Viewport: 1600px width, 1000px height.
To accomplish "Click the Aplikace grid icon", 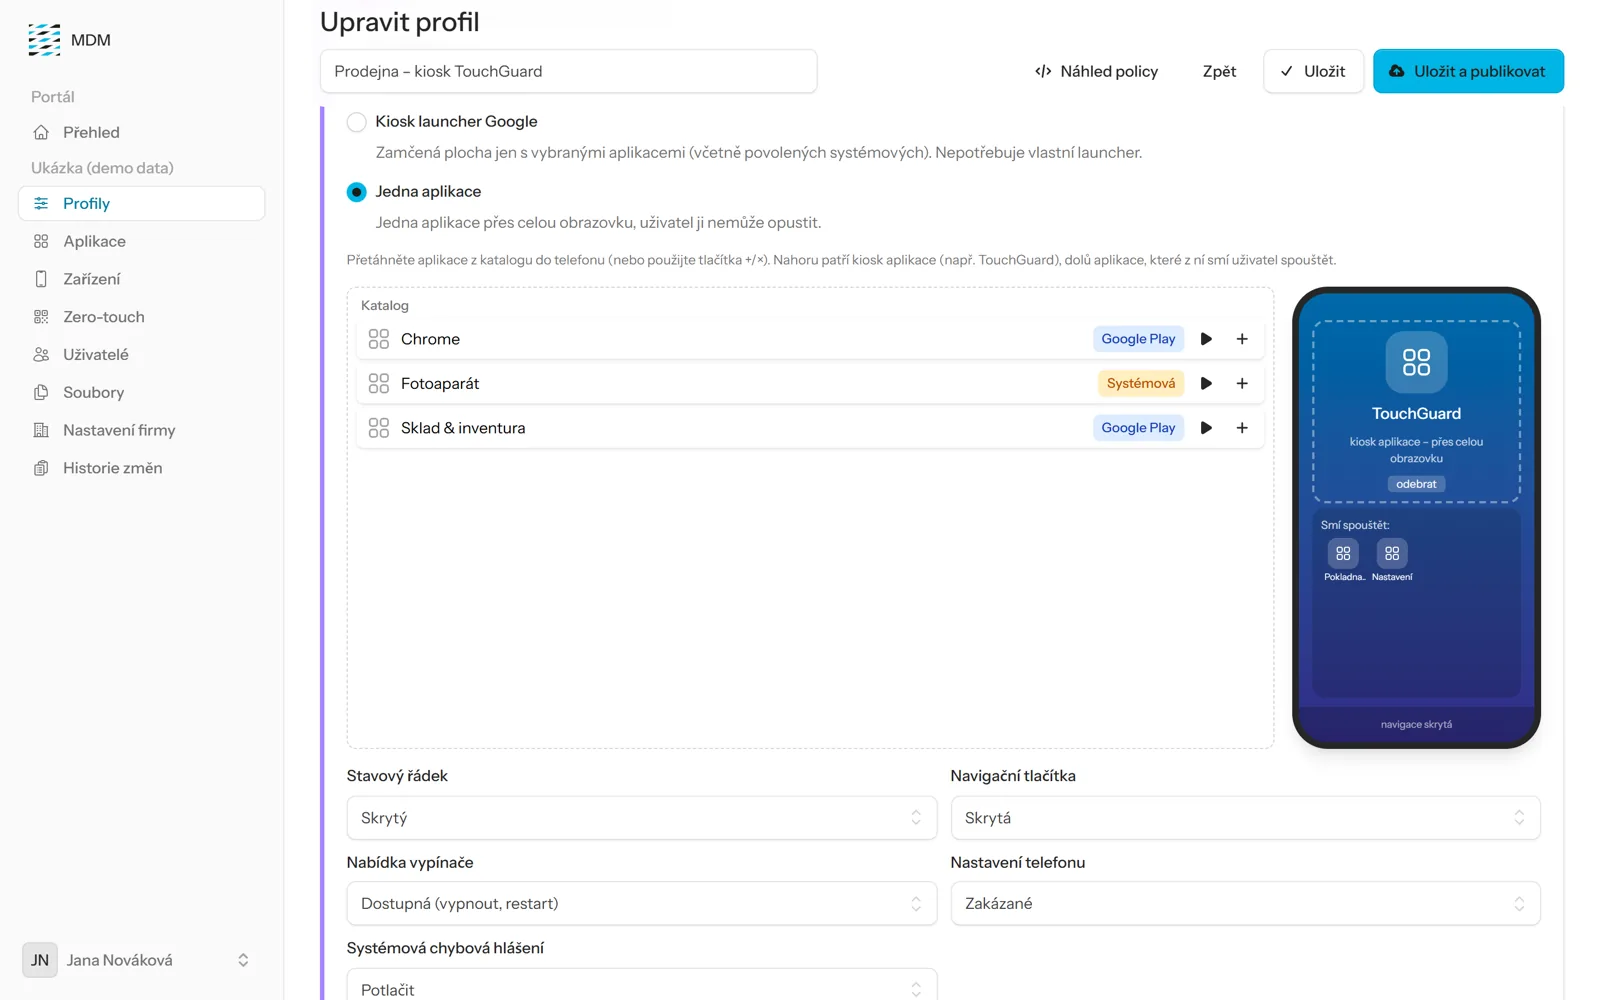I will (41, 241).
